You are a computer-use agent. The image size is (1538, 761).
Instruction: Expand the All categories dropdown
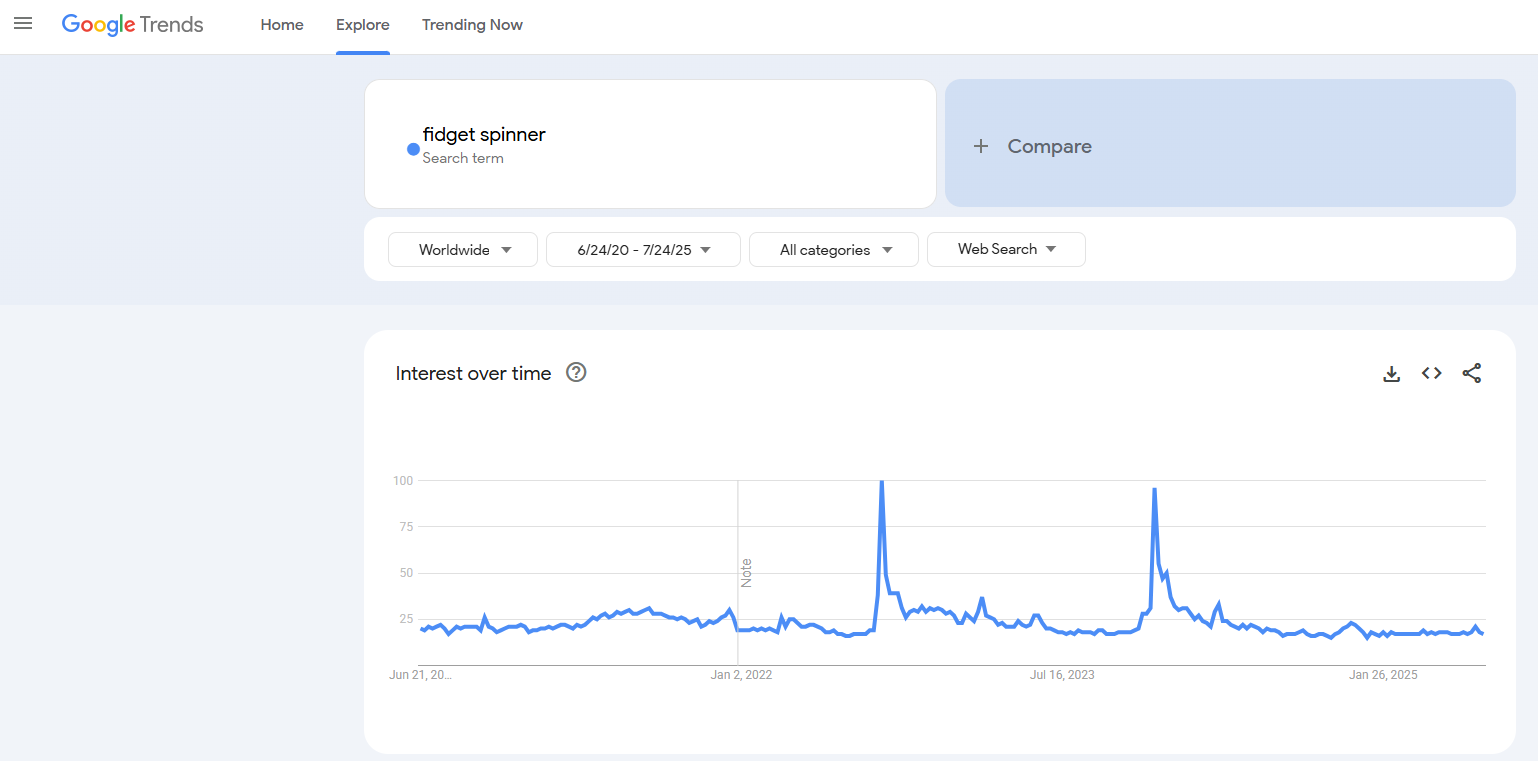point(833,250)
